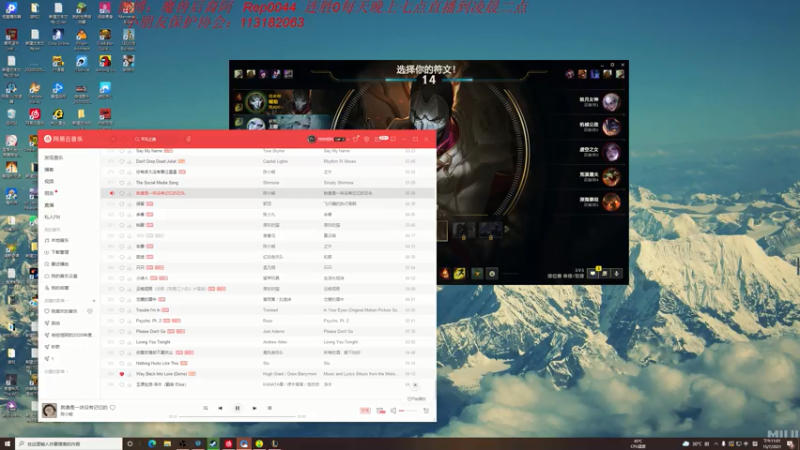Download the song Loving You Tonight
The height and width of the screenshot is (450, 800).
click(x=130, y=342)
